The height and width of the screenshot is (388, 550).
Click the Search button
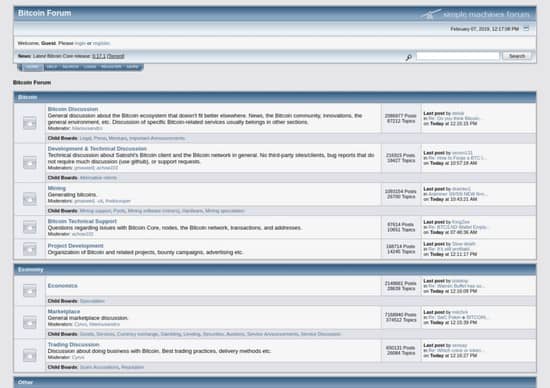pyautogui.click(x=517, y=56)
